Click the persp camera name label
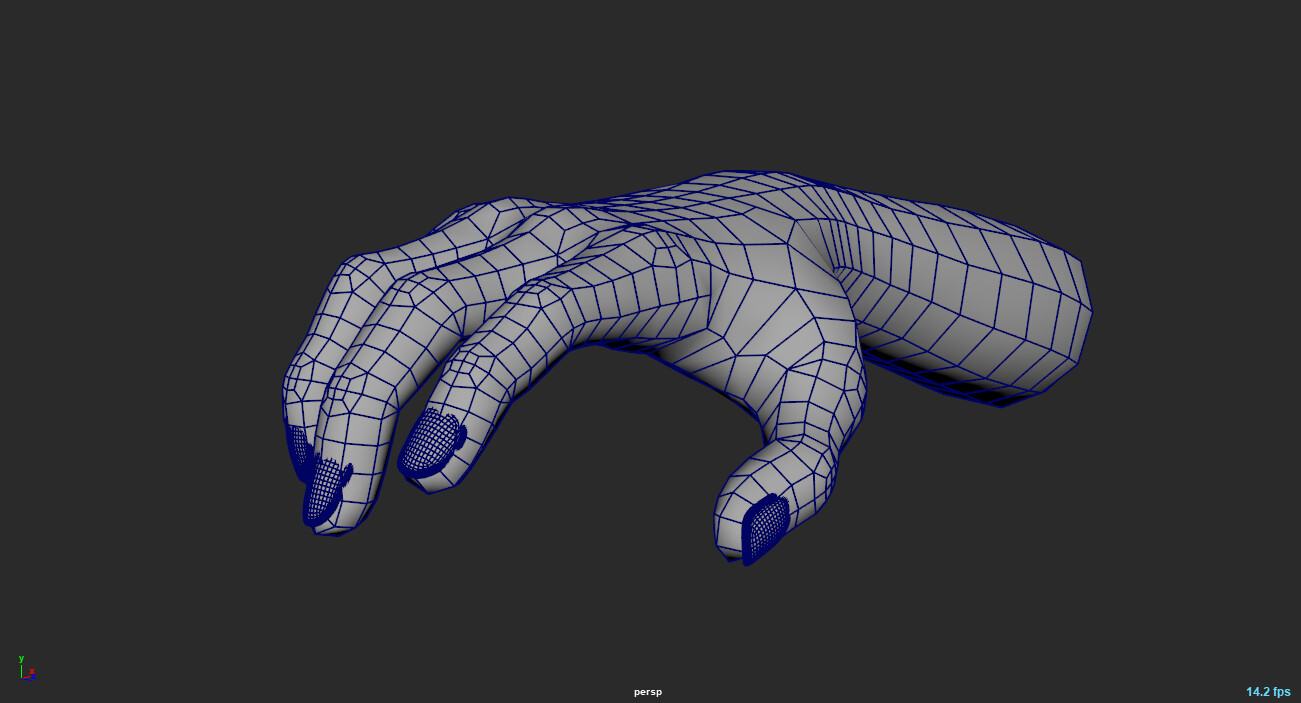 pos(648,692)
